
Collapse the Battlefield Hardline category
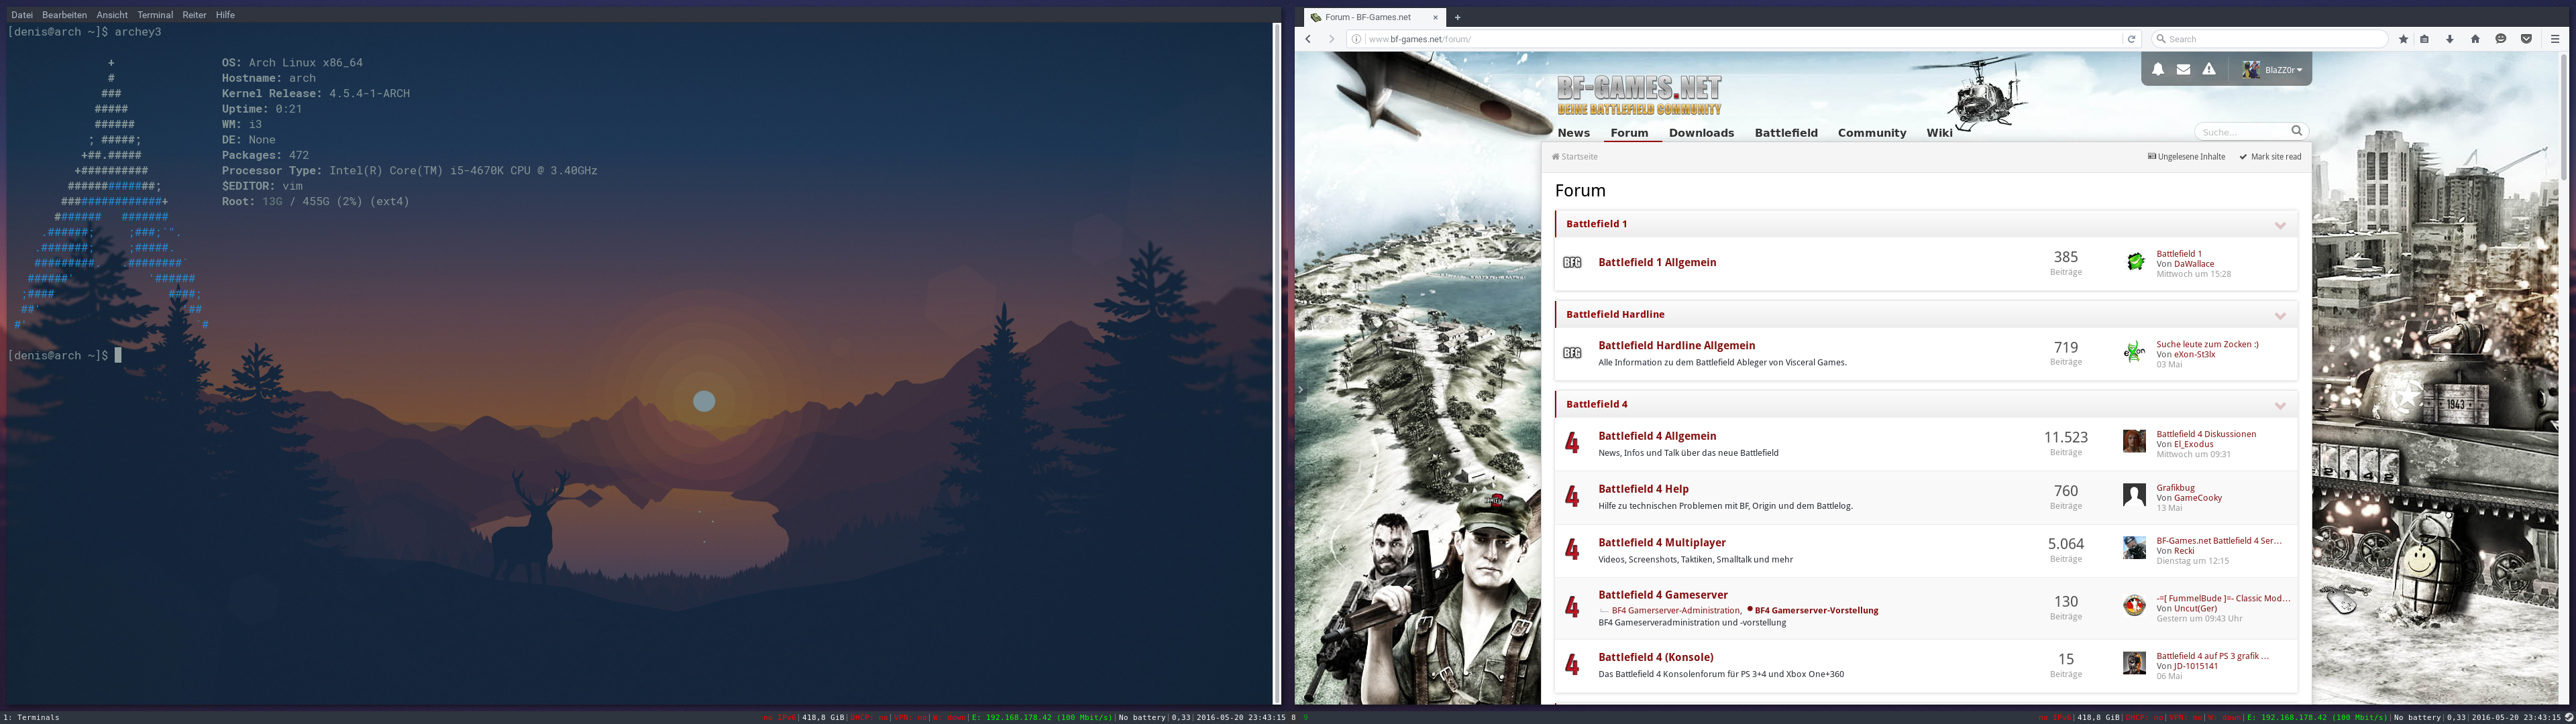2280,315
